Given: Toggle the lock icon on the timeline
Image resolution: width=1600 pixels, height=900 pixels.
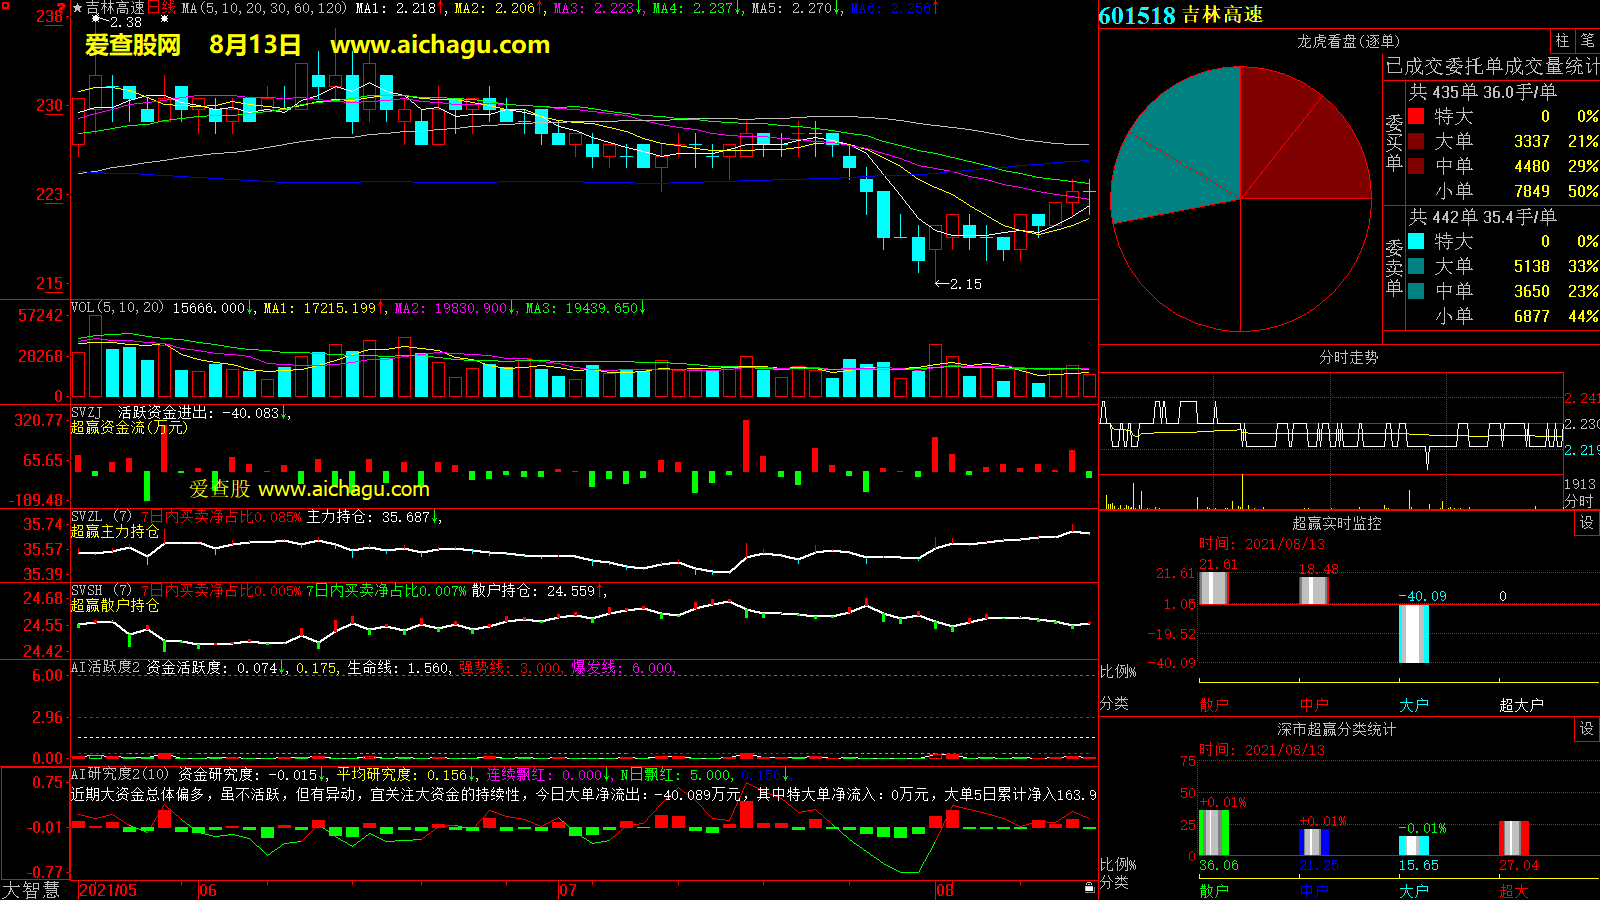Looking at the screenshot, I should pos(1089,887).
